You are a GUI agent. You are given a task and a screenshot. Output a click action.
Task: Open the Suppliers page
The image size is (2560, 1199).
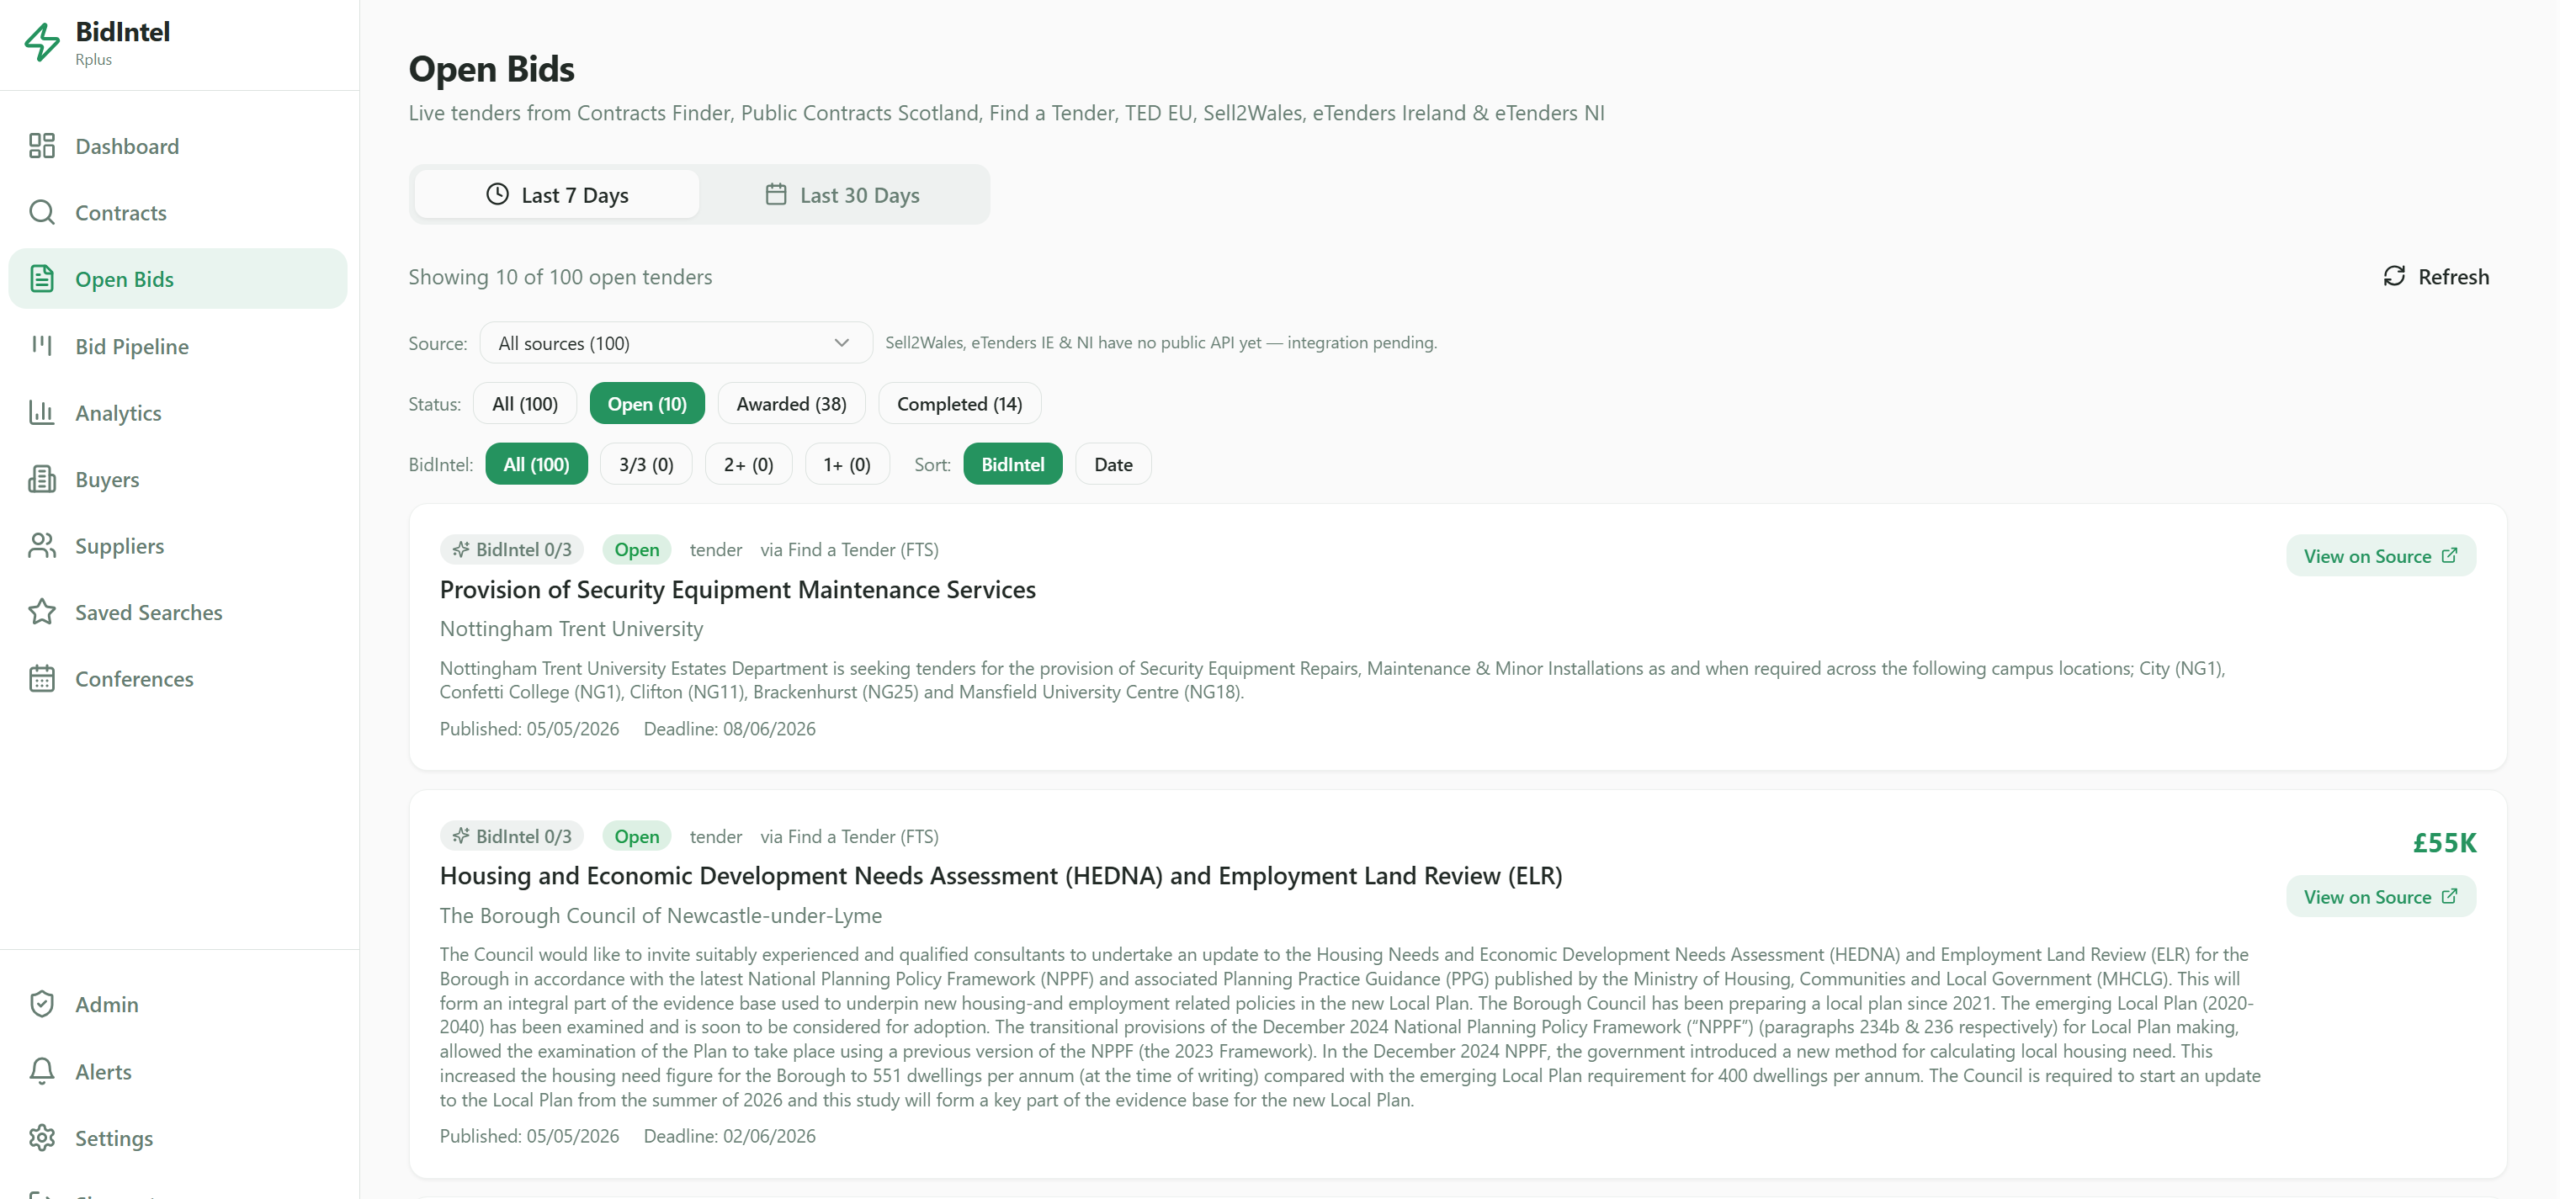point(178,546)
